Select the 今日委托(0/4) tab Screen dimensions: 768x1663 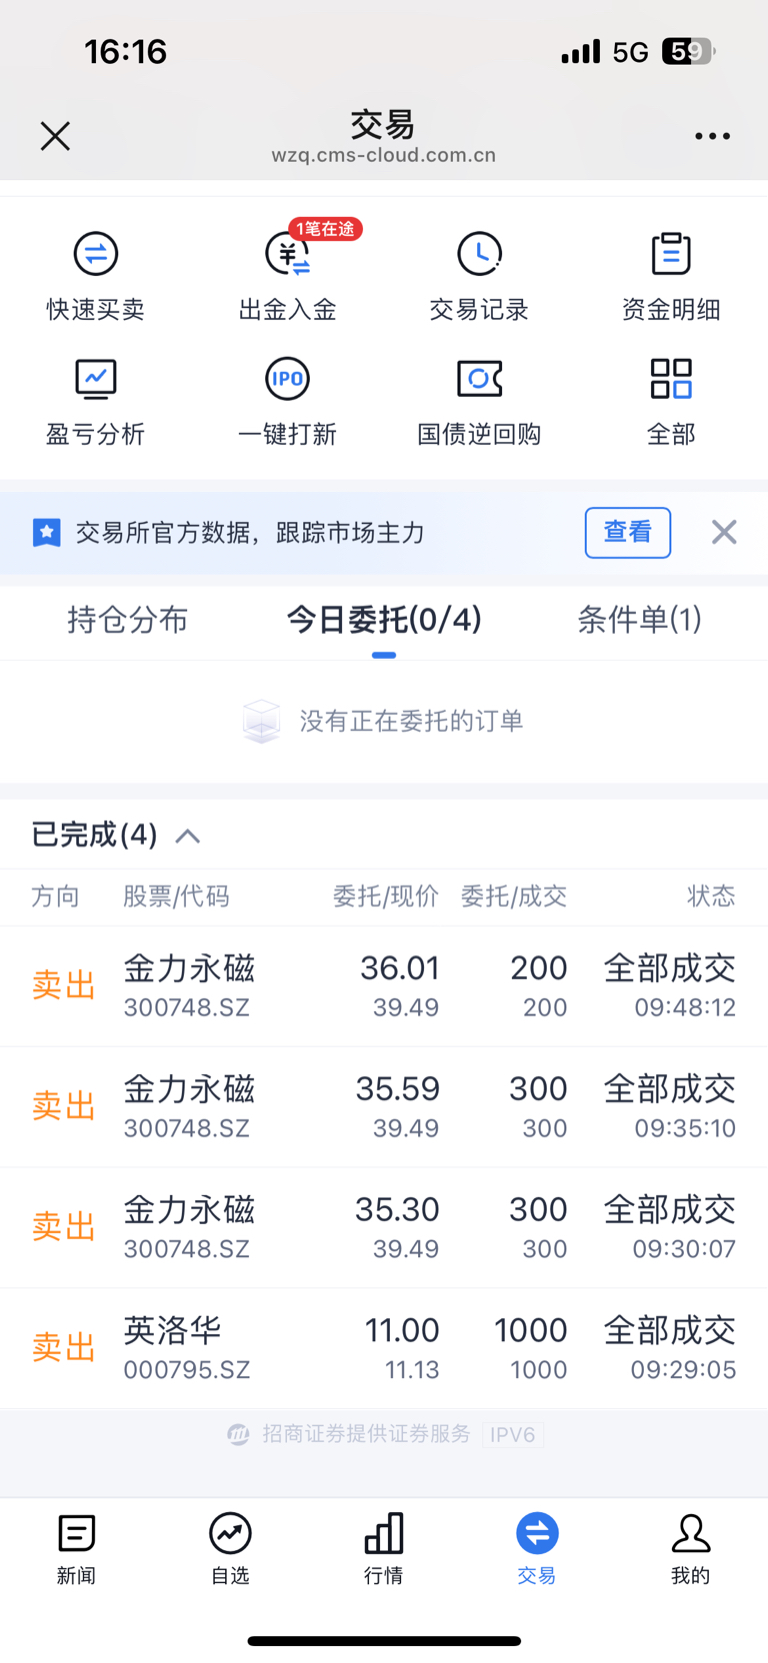tap(384, 620)
